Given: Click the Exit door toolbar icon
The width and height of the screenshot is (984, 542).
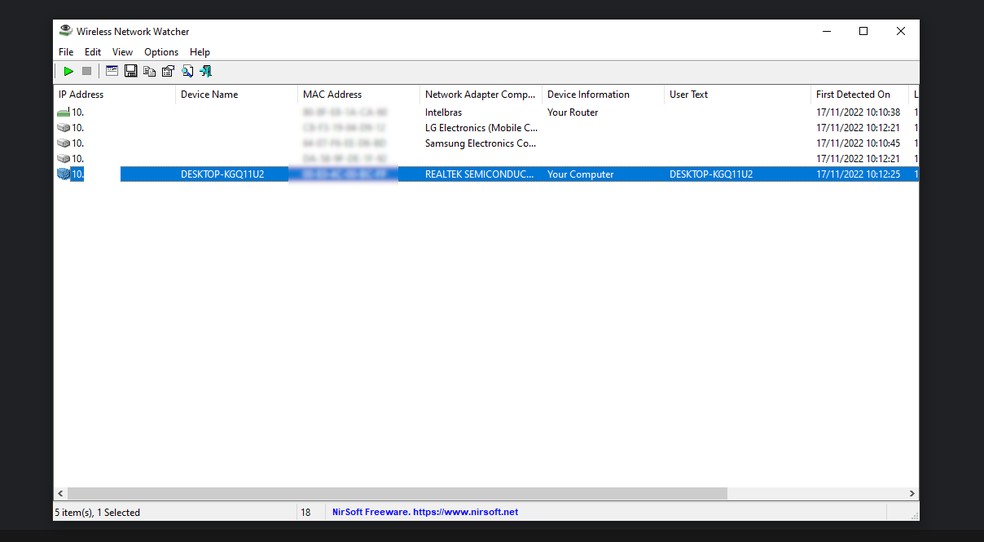Looking at the screenshot, I should (x=206, y=71).
